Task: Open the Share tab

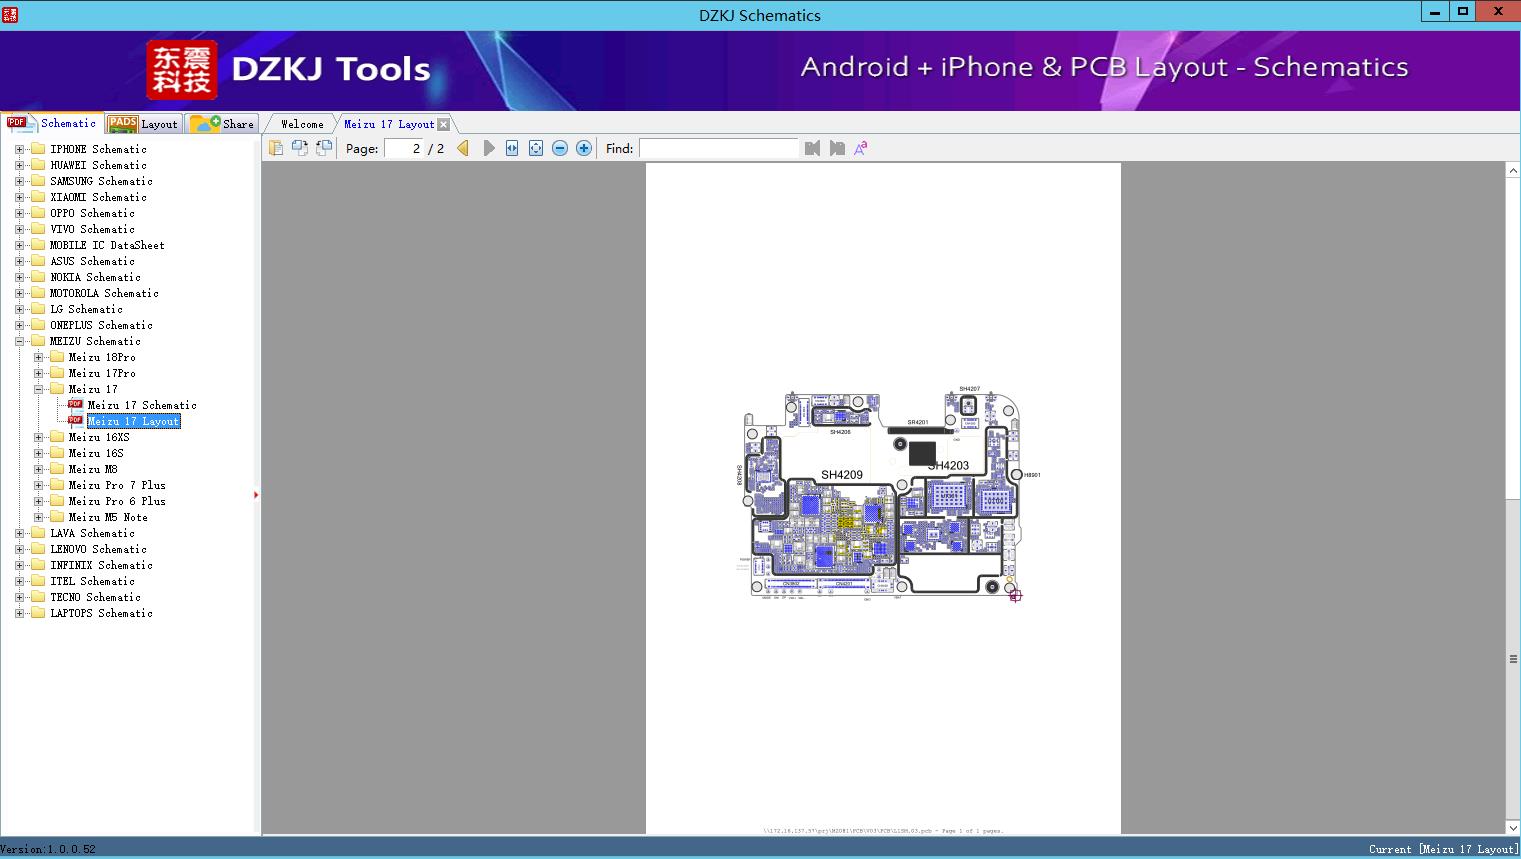Action: click(x=222, y=124)
